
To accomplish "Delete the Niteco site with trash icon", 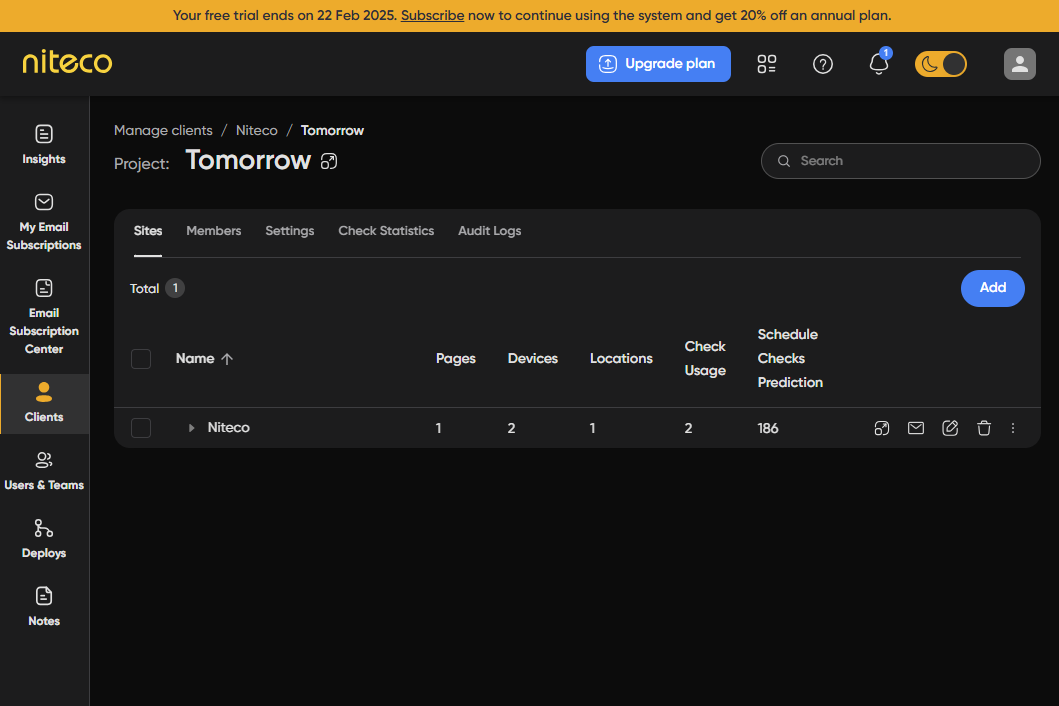I will point(984,428).
